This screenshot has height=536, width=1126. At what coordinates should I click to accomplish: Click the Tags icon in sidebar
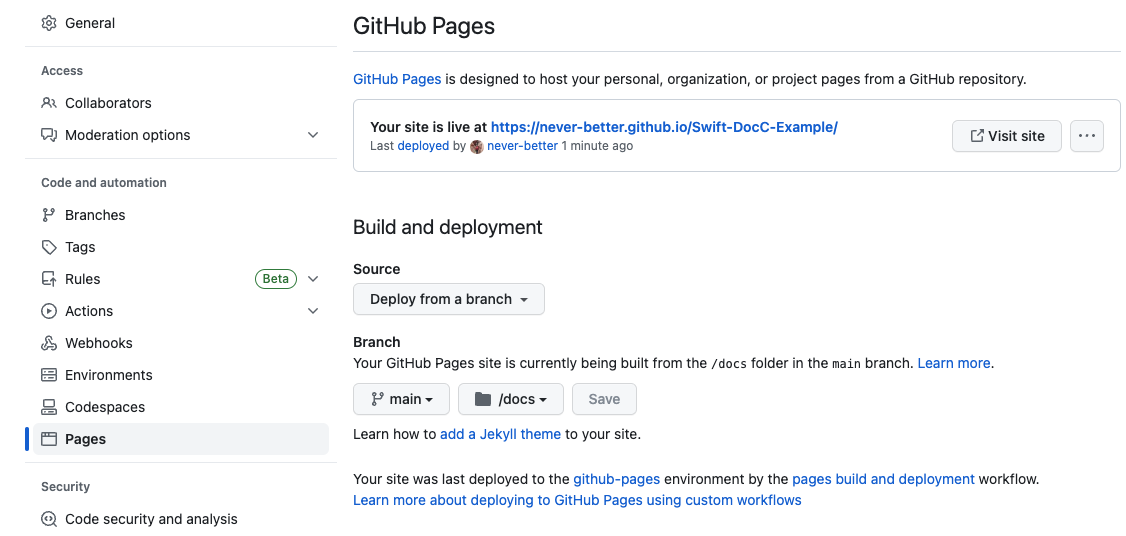49,247
